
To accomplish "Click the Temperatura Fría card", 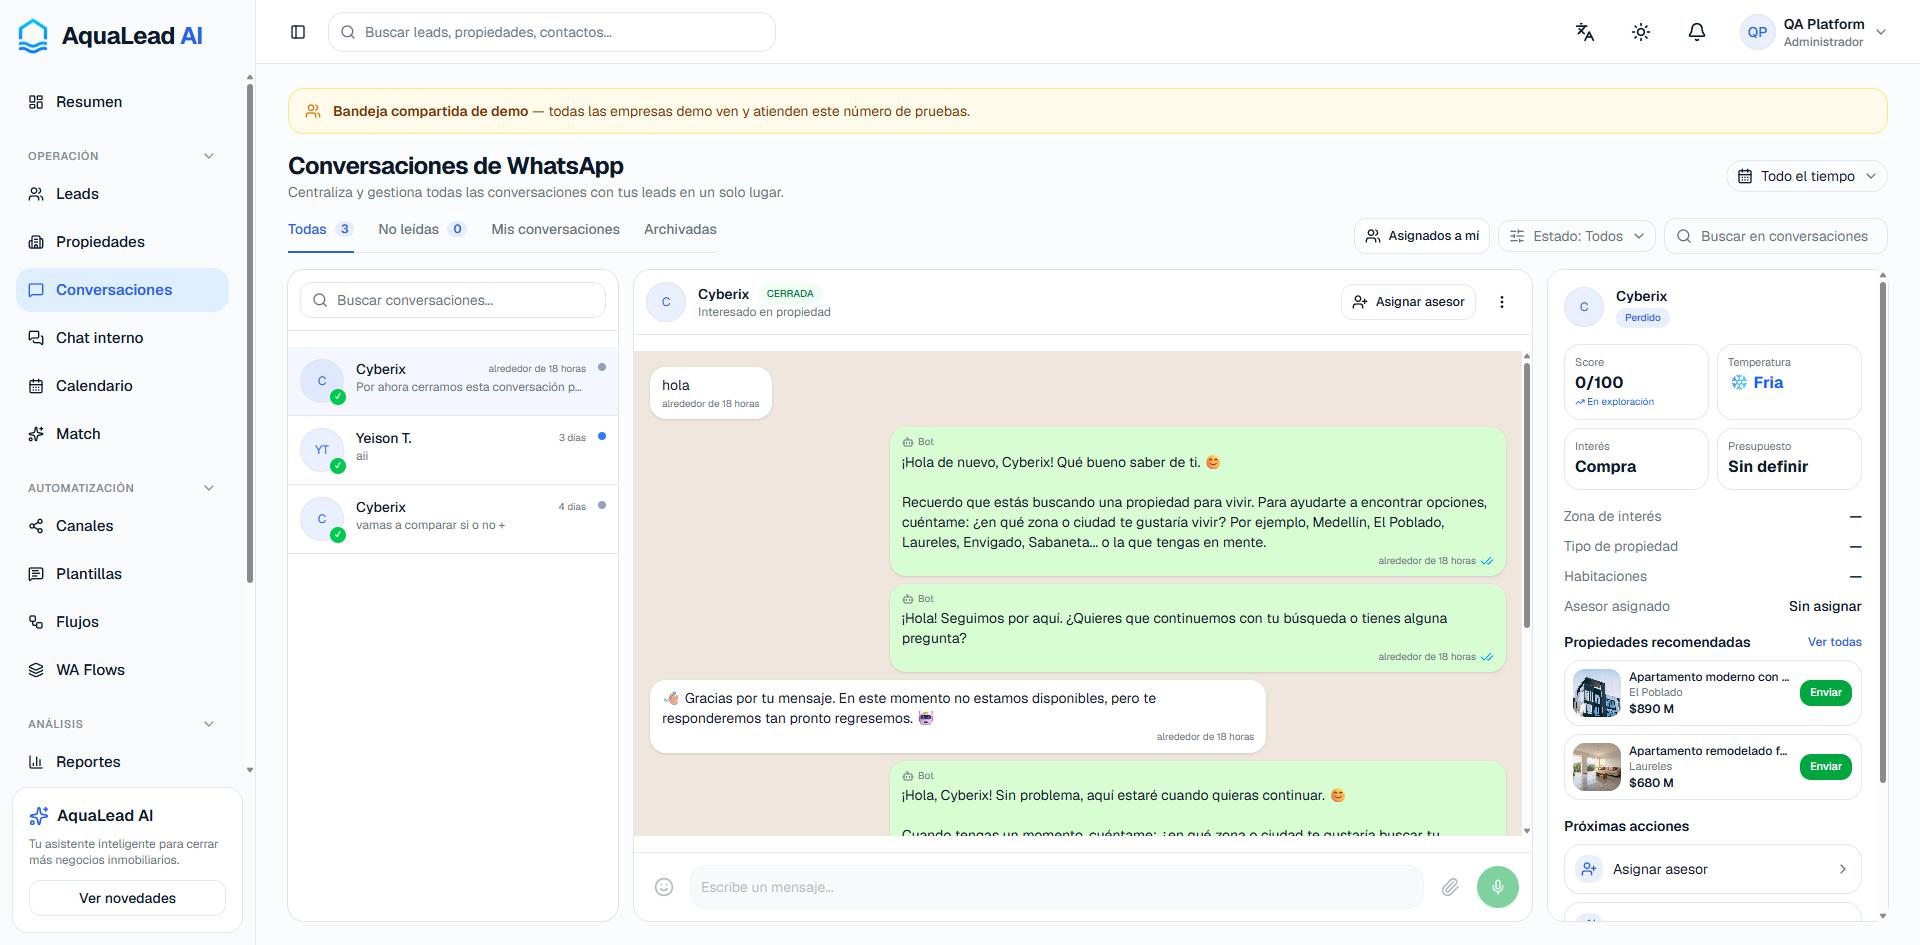I will point(1789,382).
